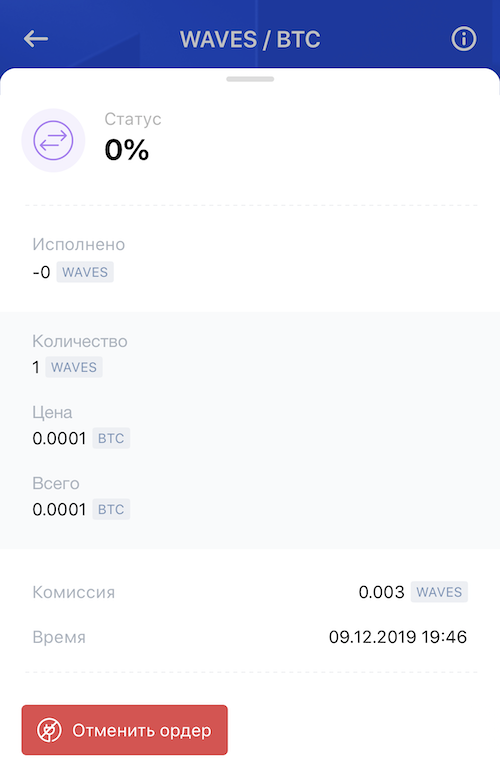The height and width of the screenshot is (762, 500).
Task: Click the crossed-out icon in cancel button
Action: click(50, 730)
